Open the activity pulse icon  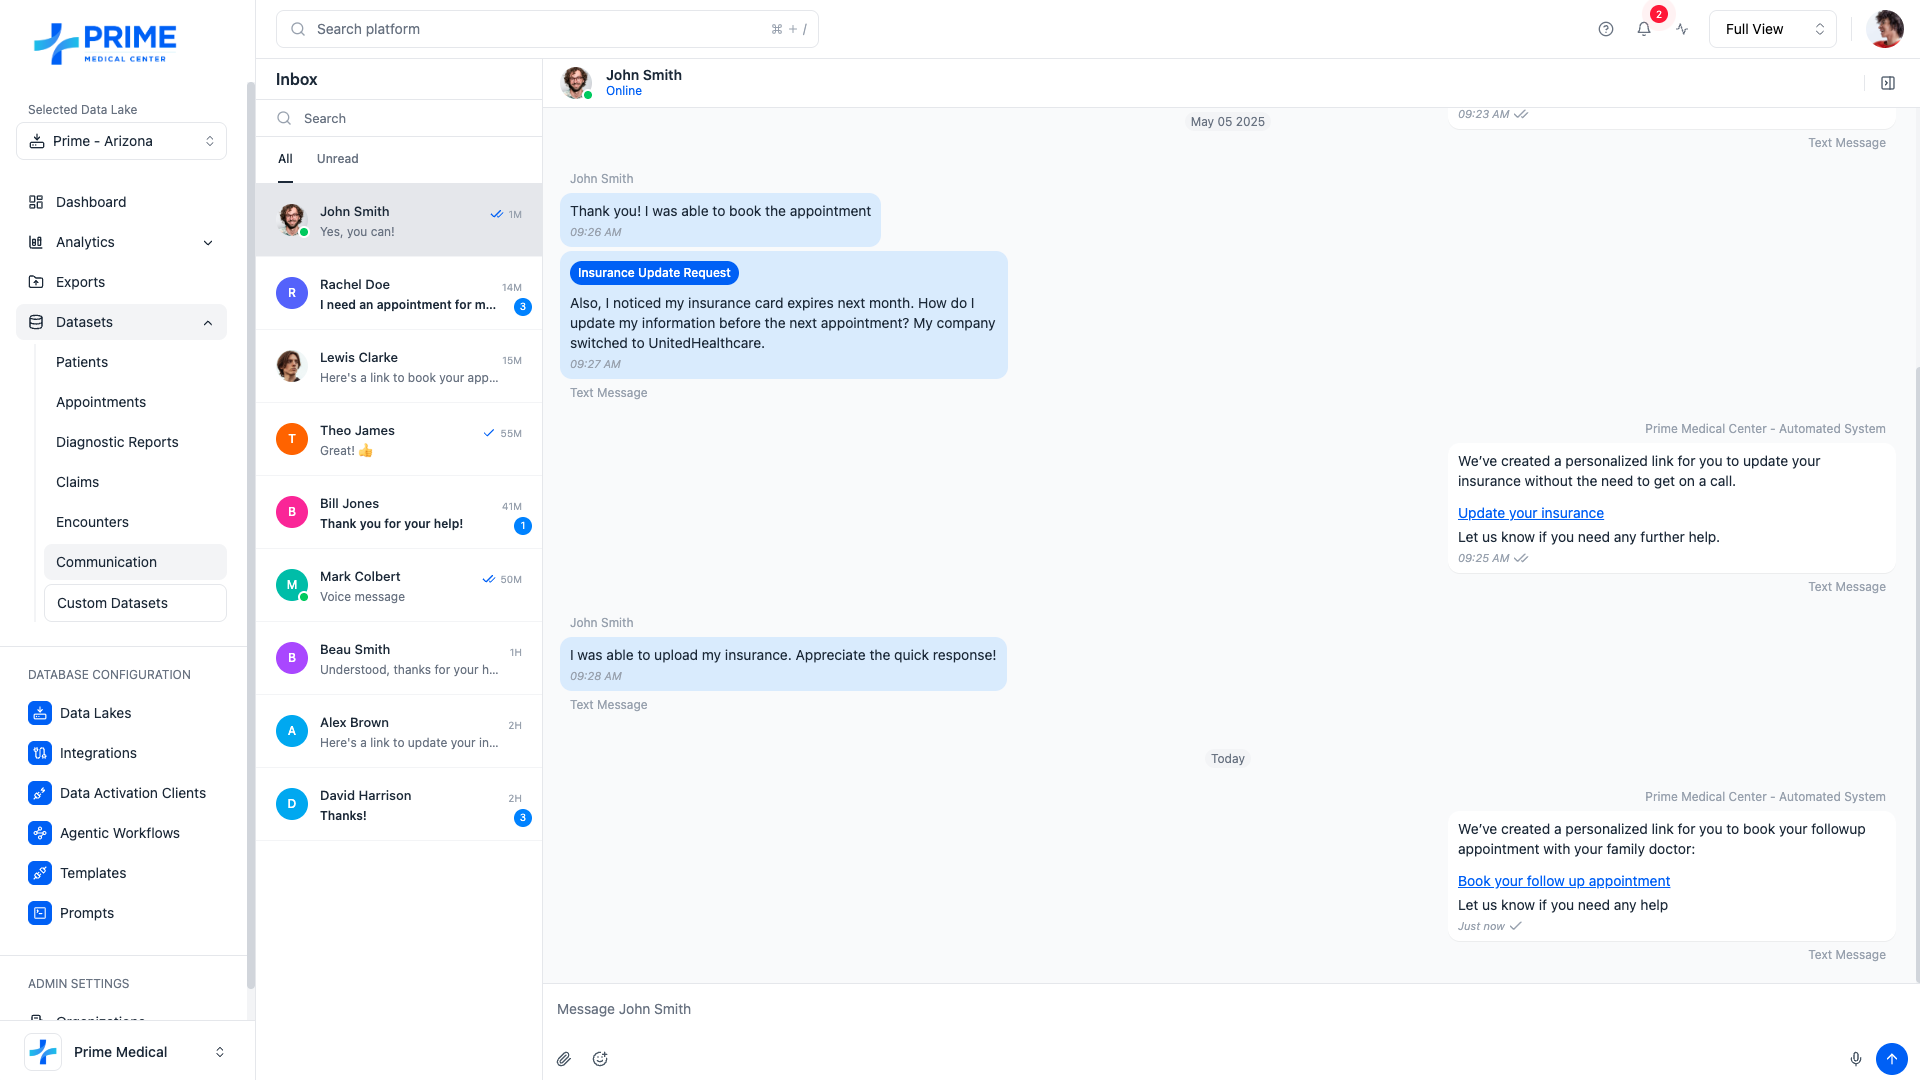click(x=1682, y=29)
